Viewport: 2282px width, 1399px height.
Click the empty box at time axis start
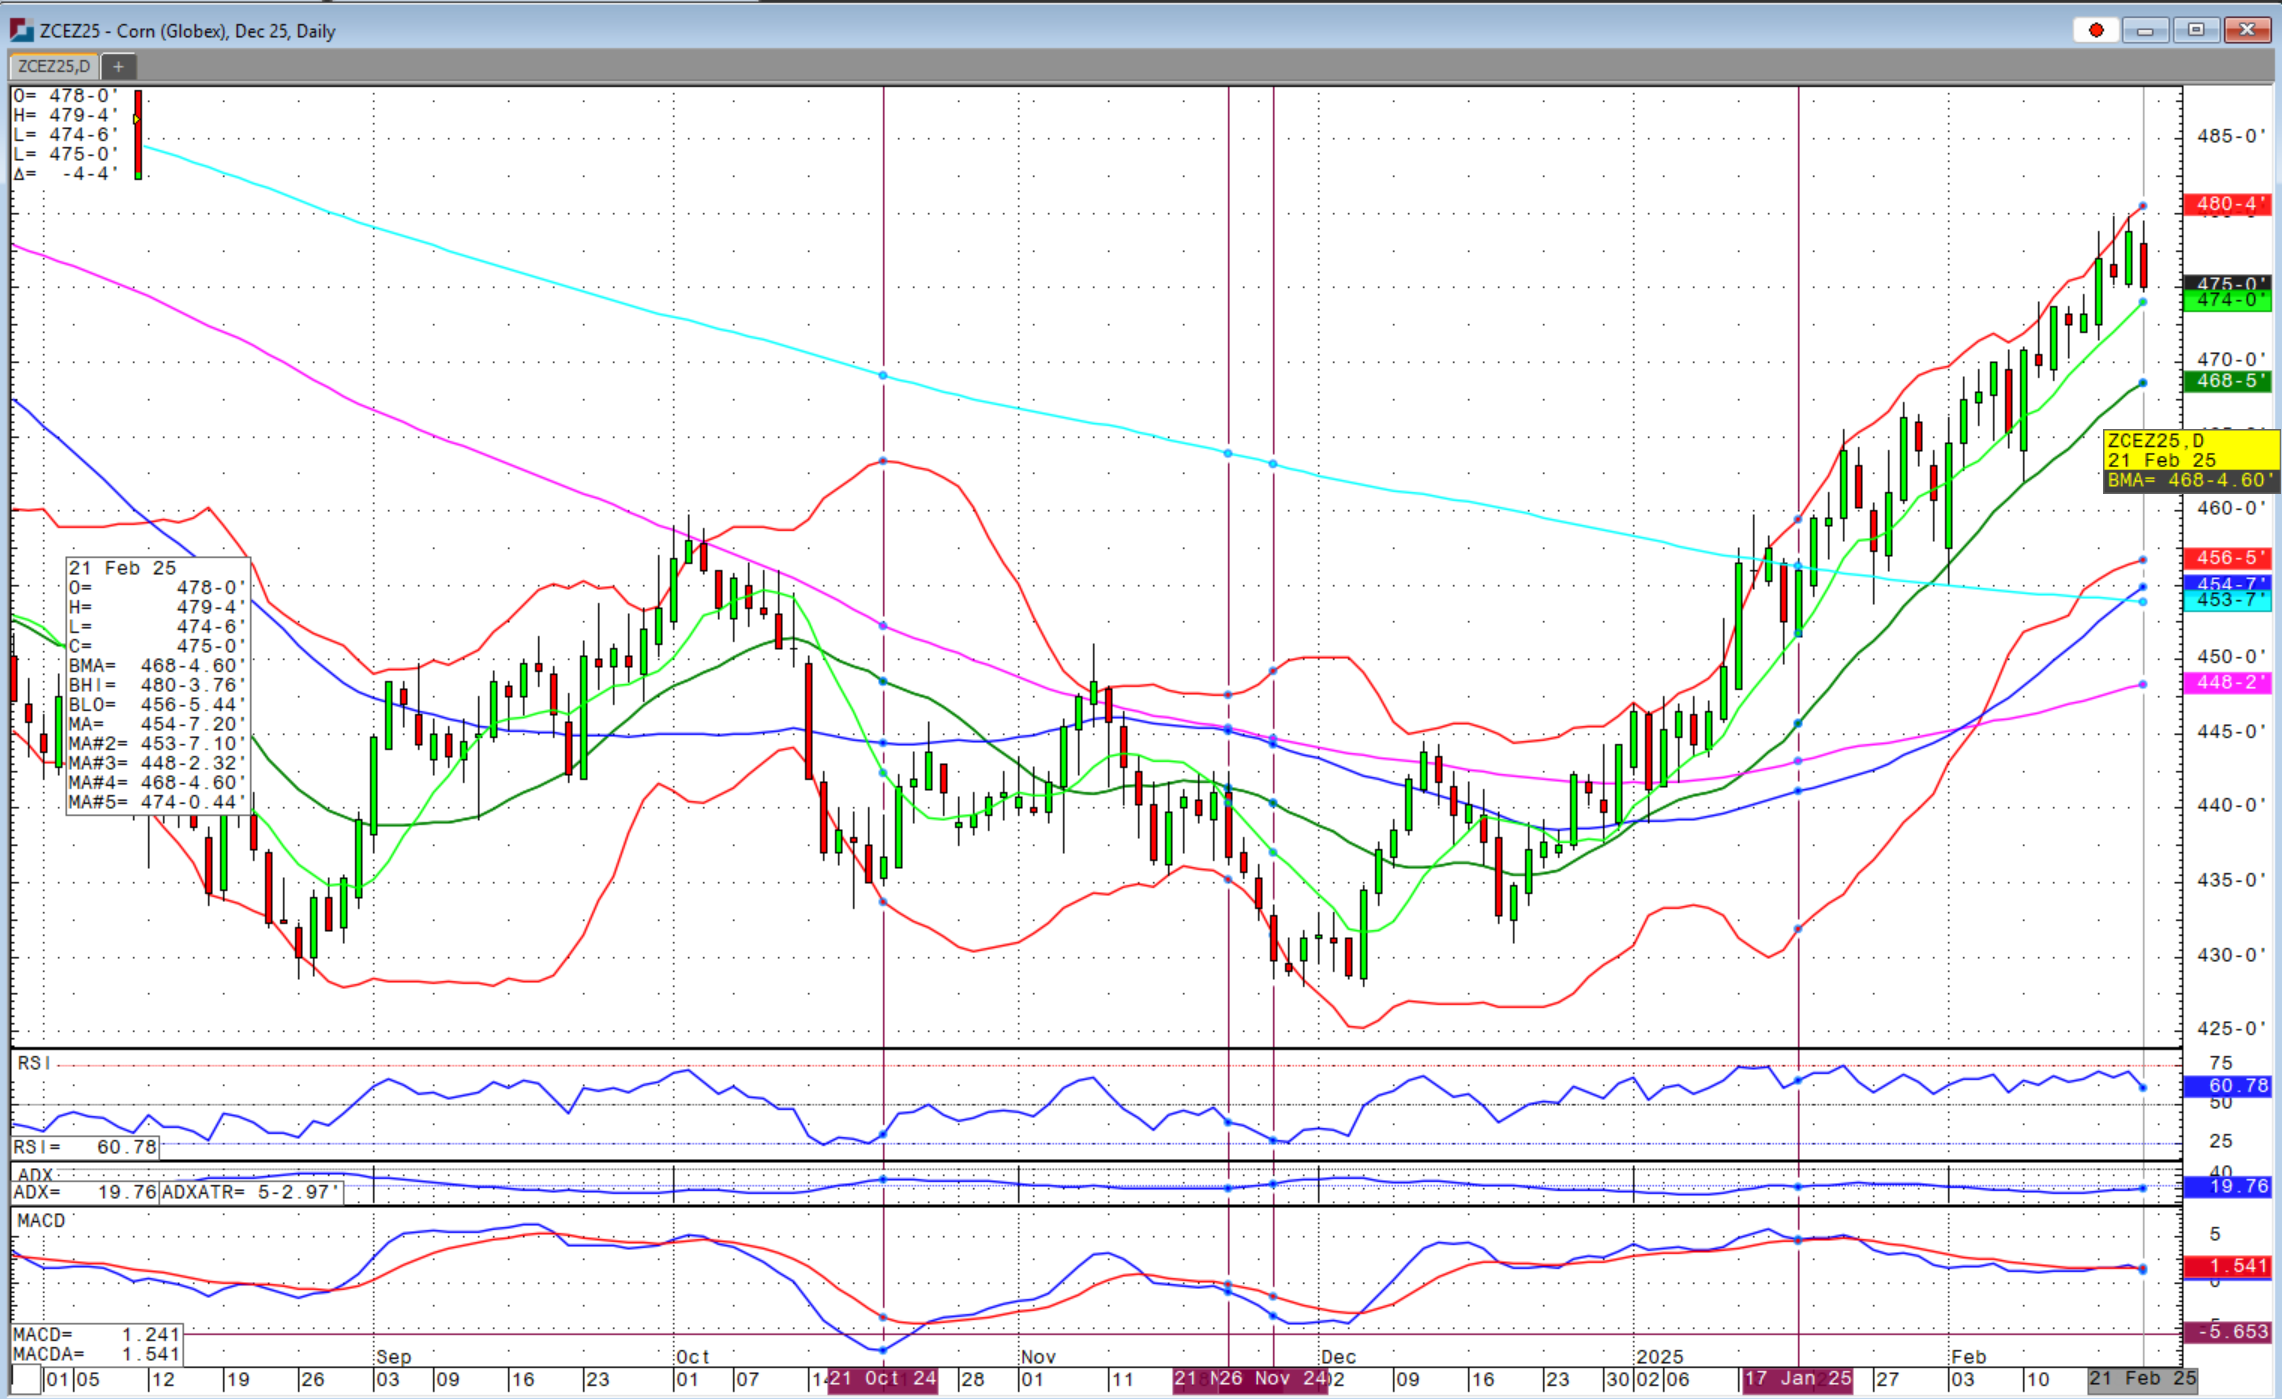[26, 1380]
